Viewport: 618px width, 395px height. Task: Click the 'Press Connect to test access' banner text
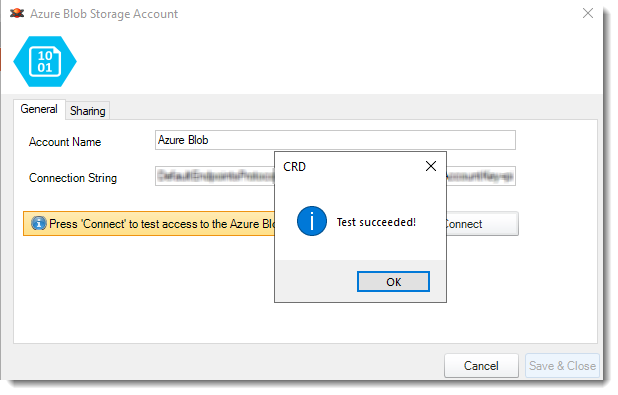click(x=162, y=224)
